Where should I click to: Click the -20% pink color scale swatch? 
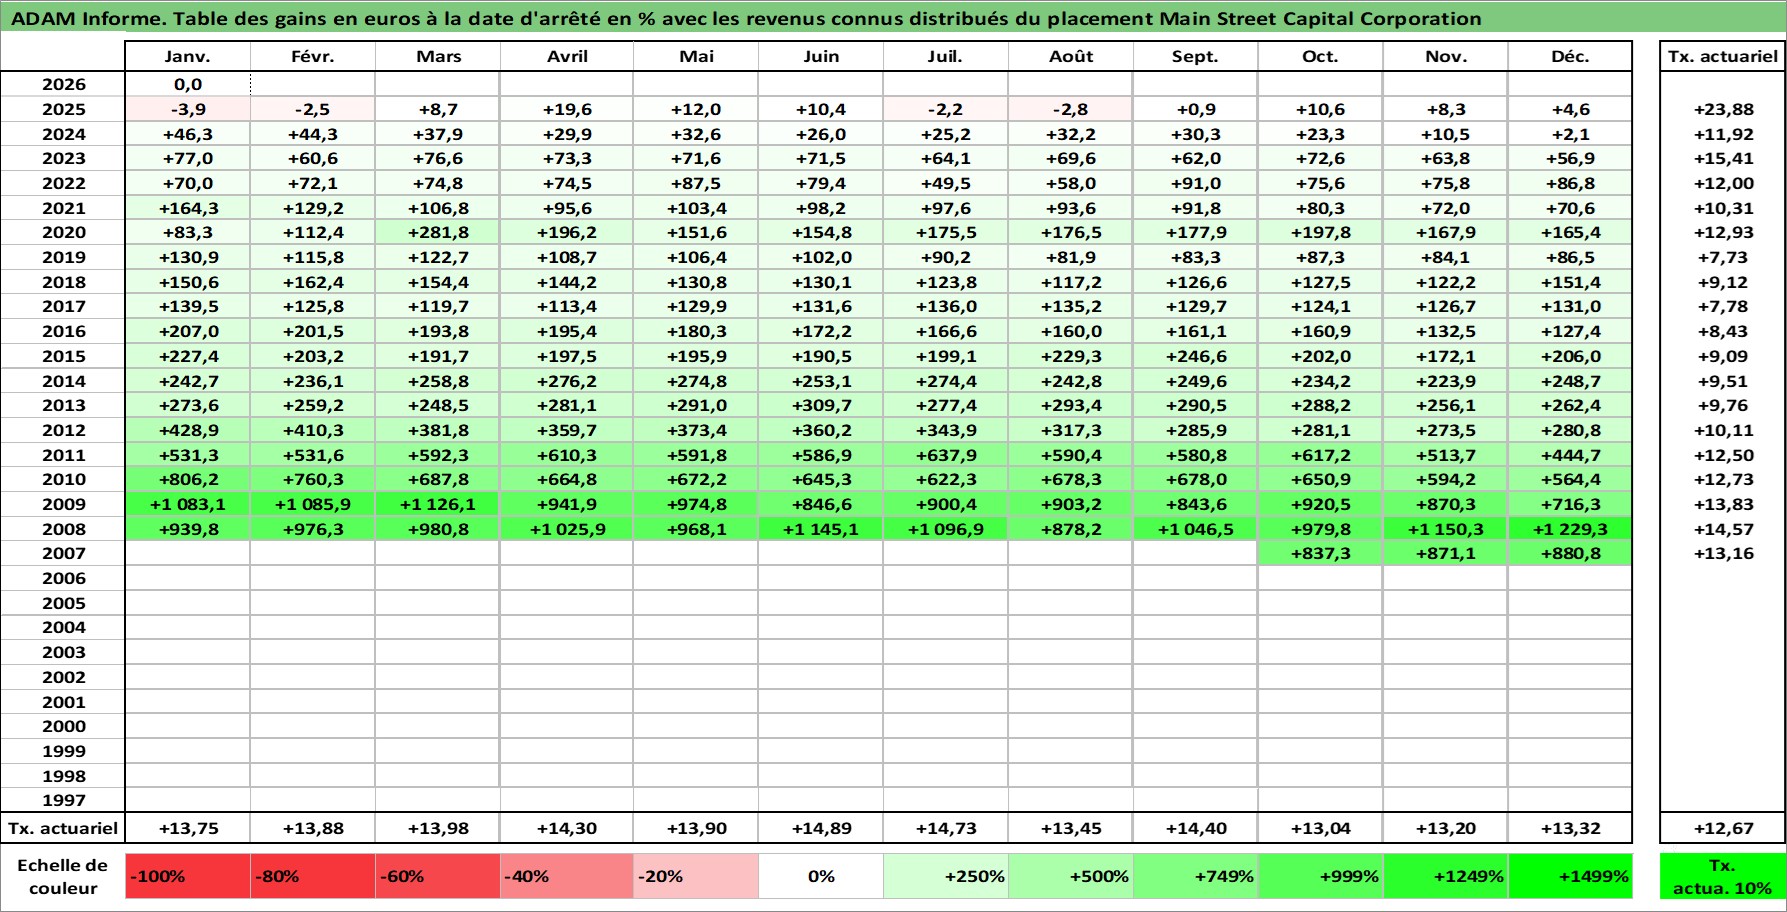coord(696,876)
